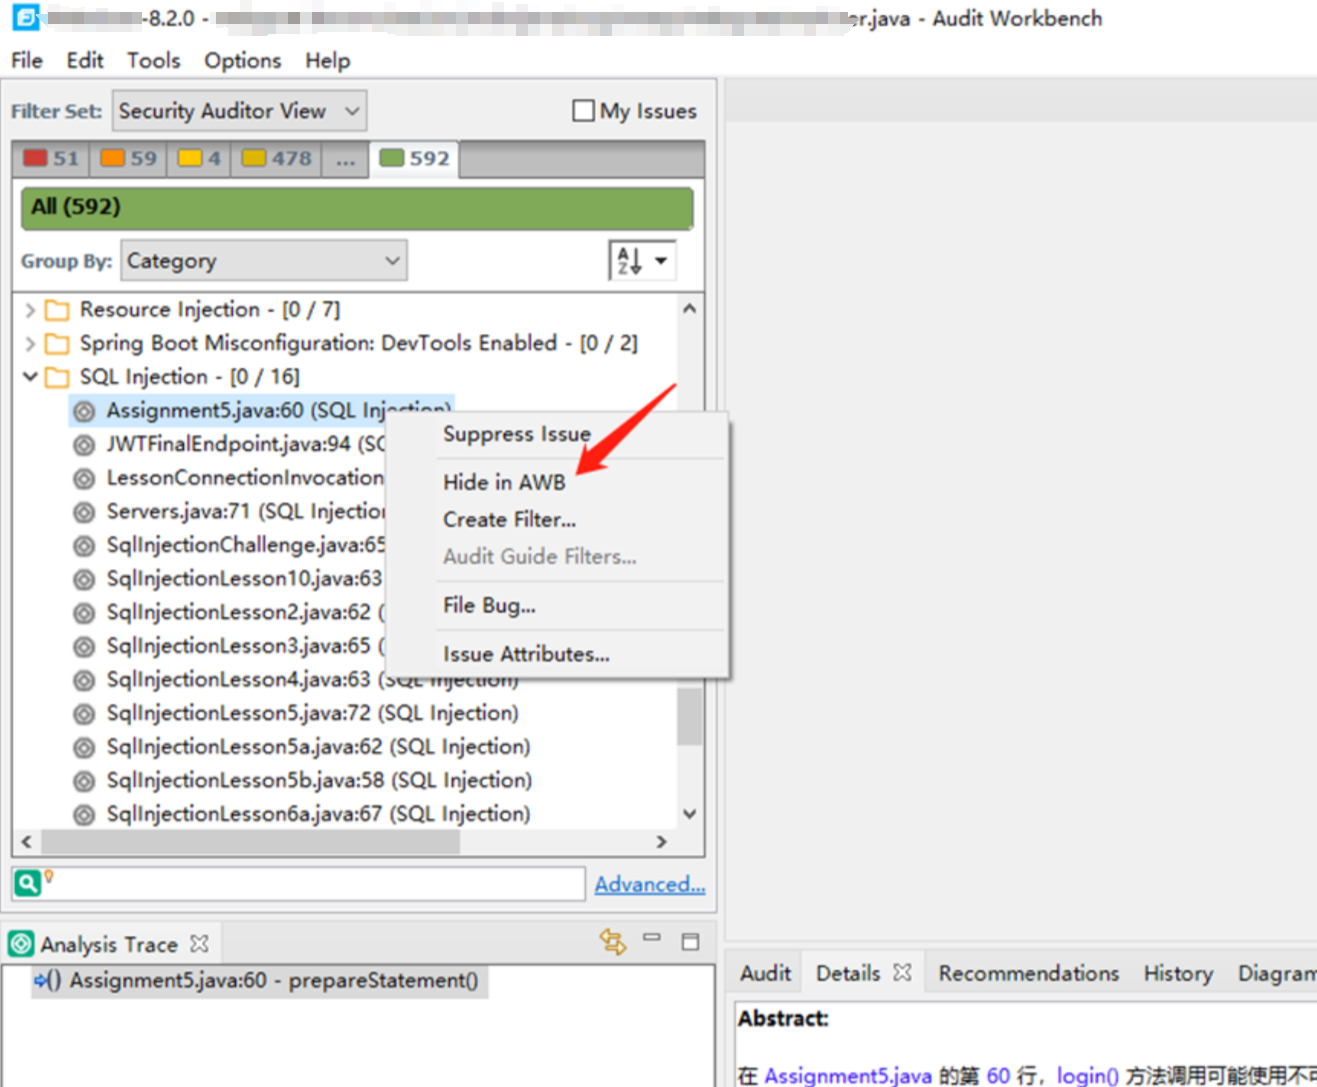The height and width of the screenshot is (1087, 1317).
Task: Enable the My Issues checkbox
Action: (583, 111)
